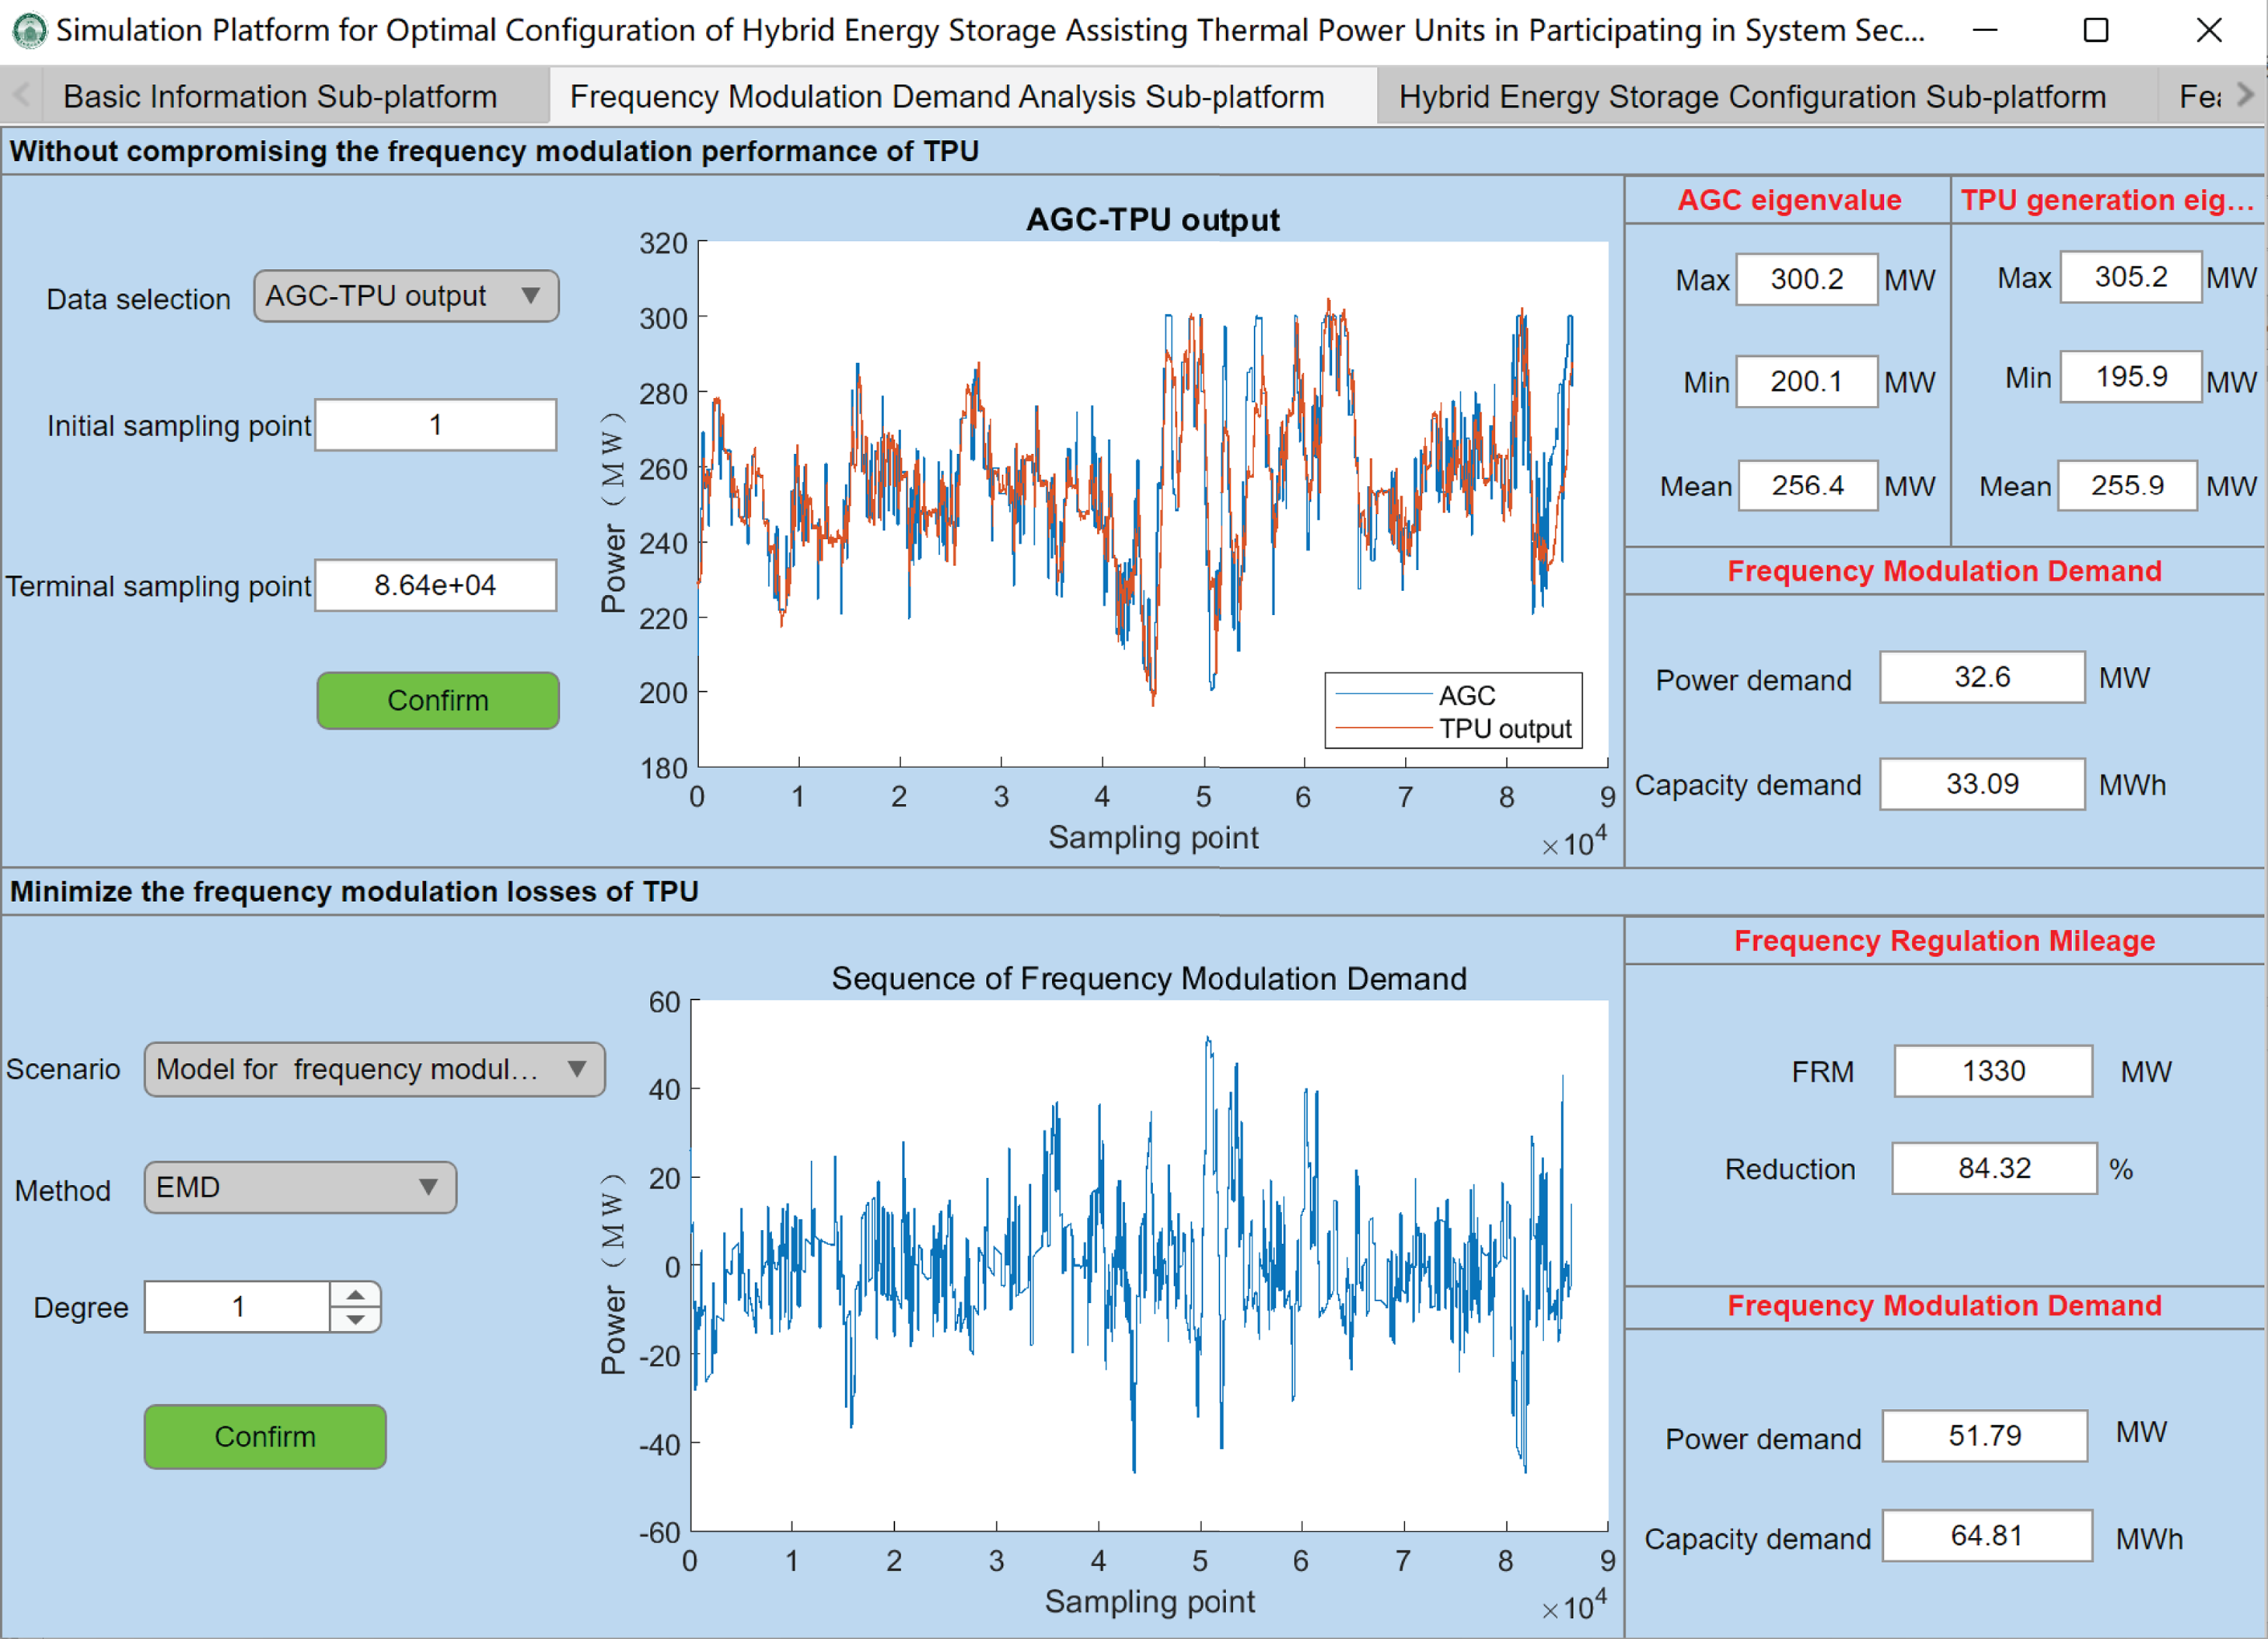2268x1639 pixels.
Task: Increase Degree with the up spinner arrow
Action: point(355,1295)
